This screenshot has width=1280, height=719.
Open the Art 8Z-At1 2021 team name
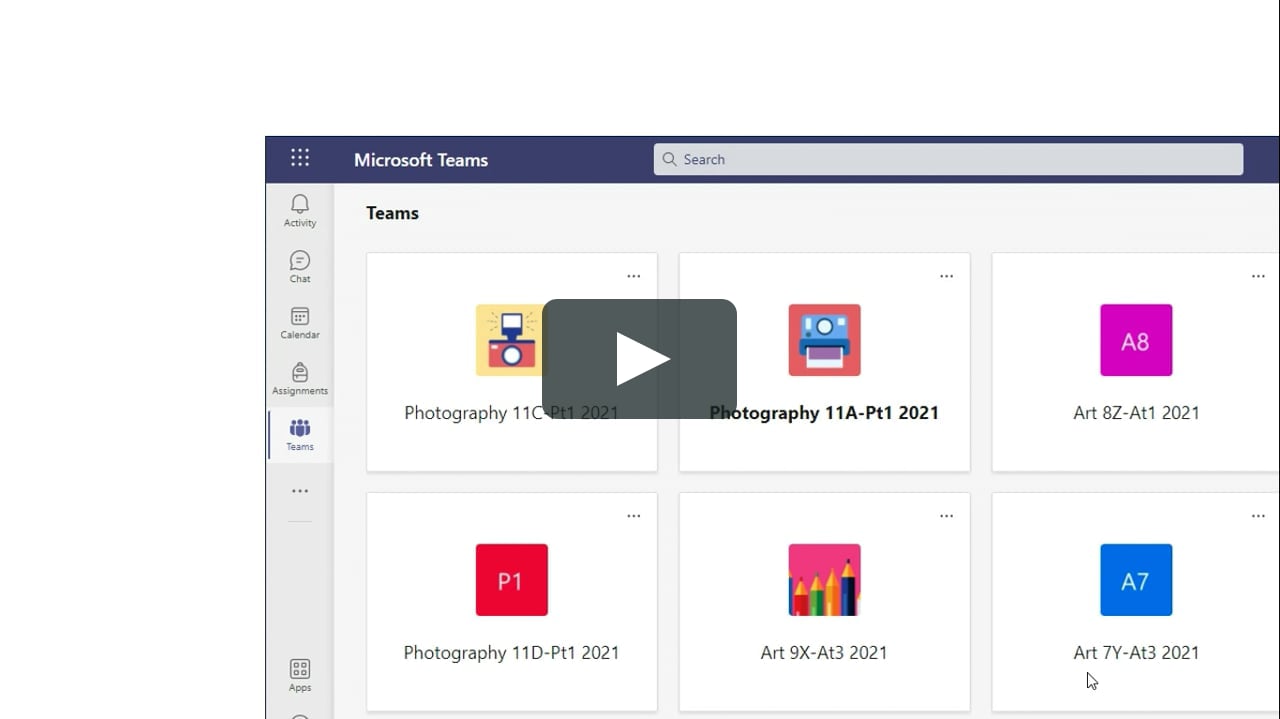pos(1136,412)
